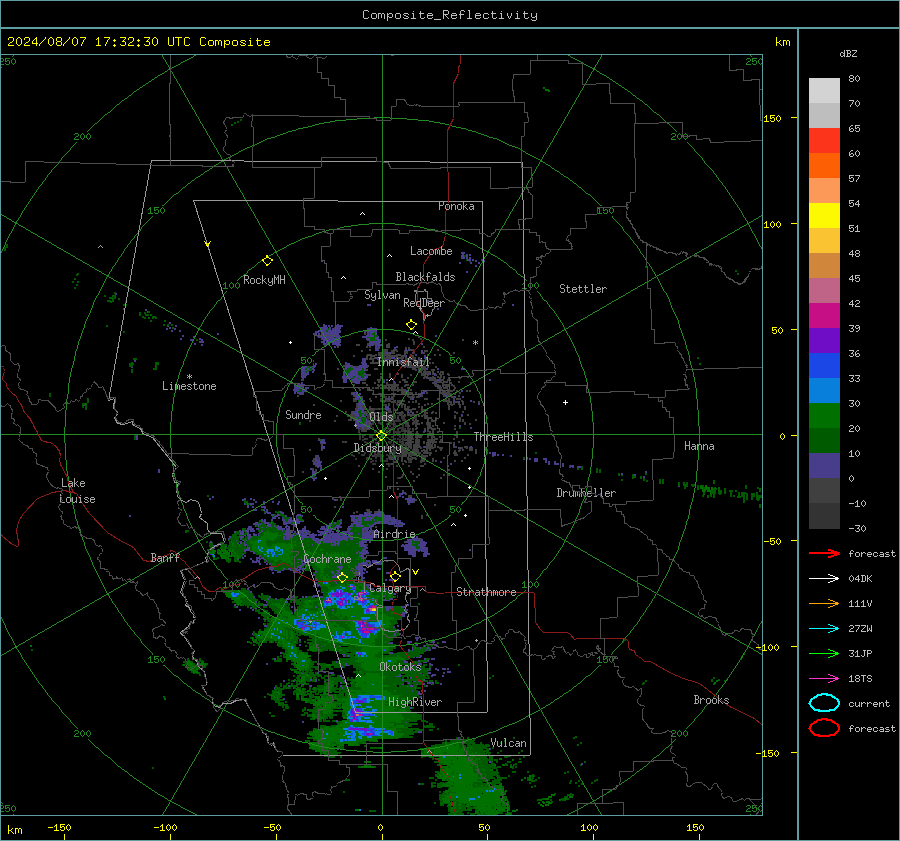The width and height of the screenshot is (900, 841).
Task: Select the bright green 20 dBZ swatch
Action: [x=824, y=416]
